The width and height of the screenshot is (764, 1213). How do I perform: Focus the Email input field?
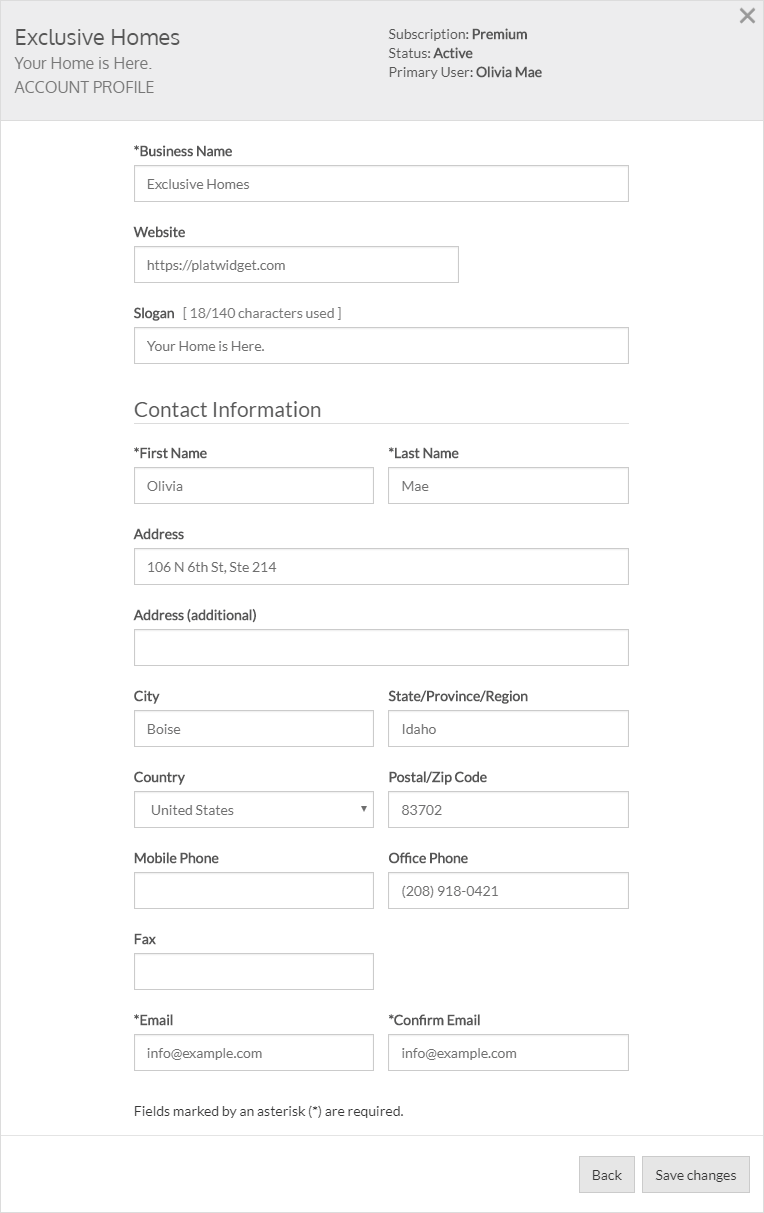click(253, 1053)
